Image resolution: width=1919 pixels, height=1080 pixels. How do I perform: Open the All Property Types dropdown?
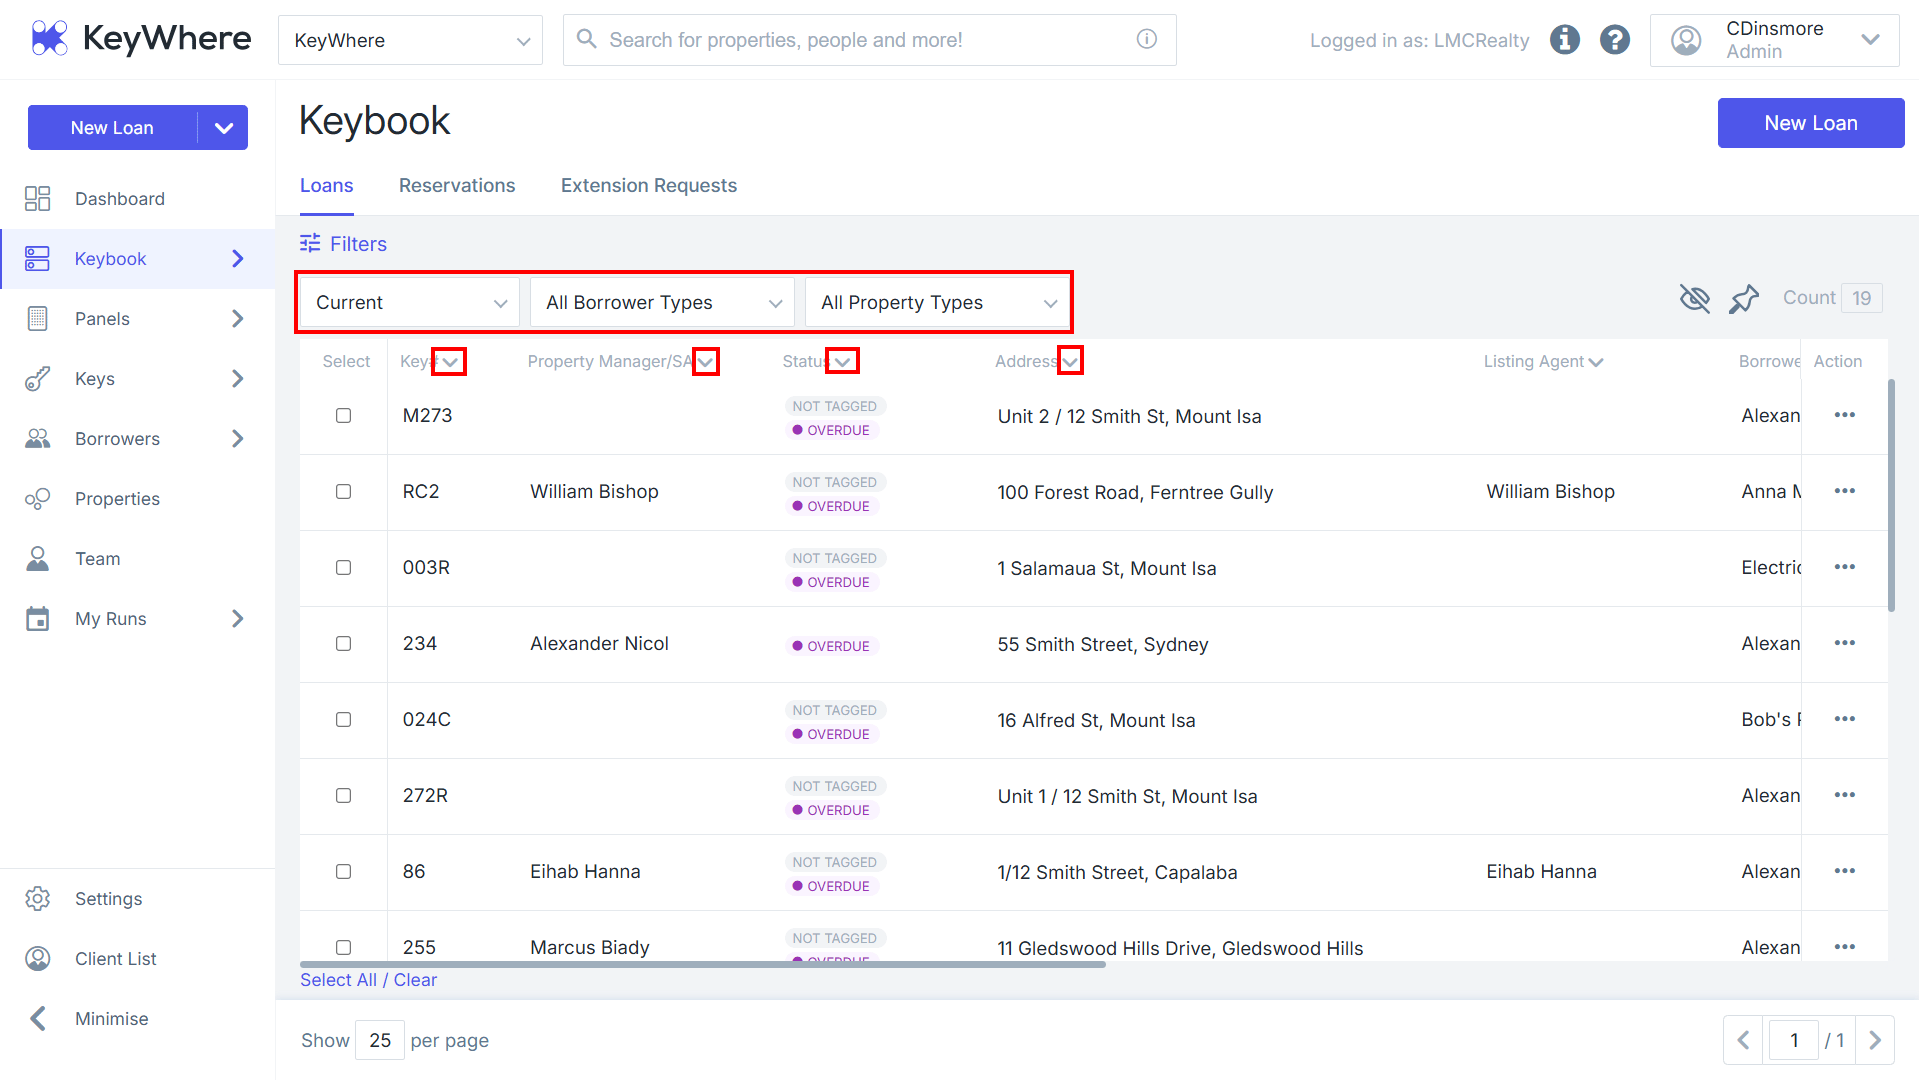pyautogui.click(x=937, y=302)
